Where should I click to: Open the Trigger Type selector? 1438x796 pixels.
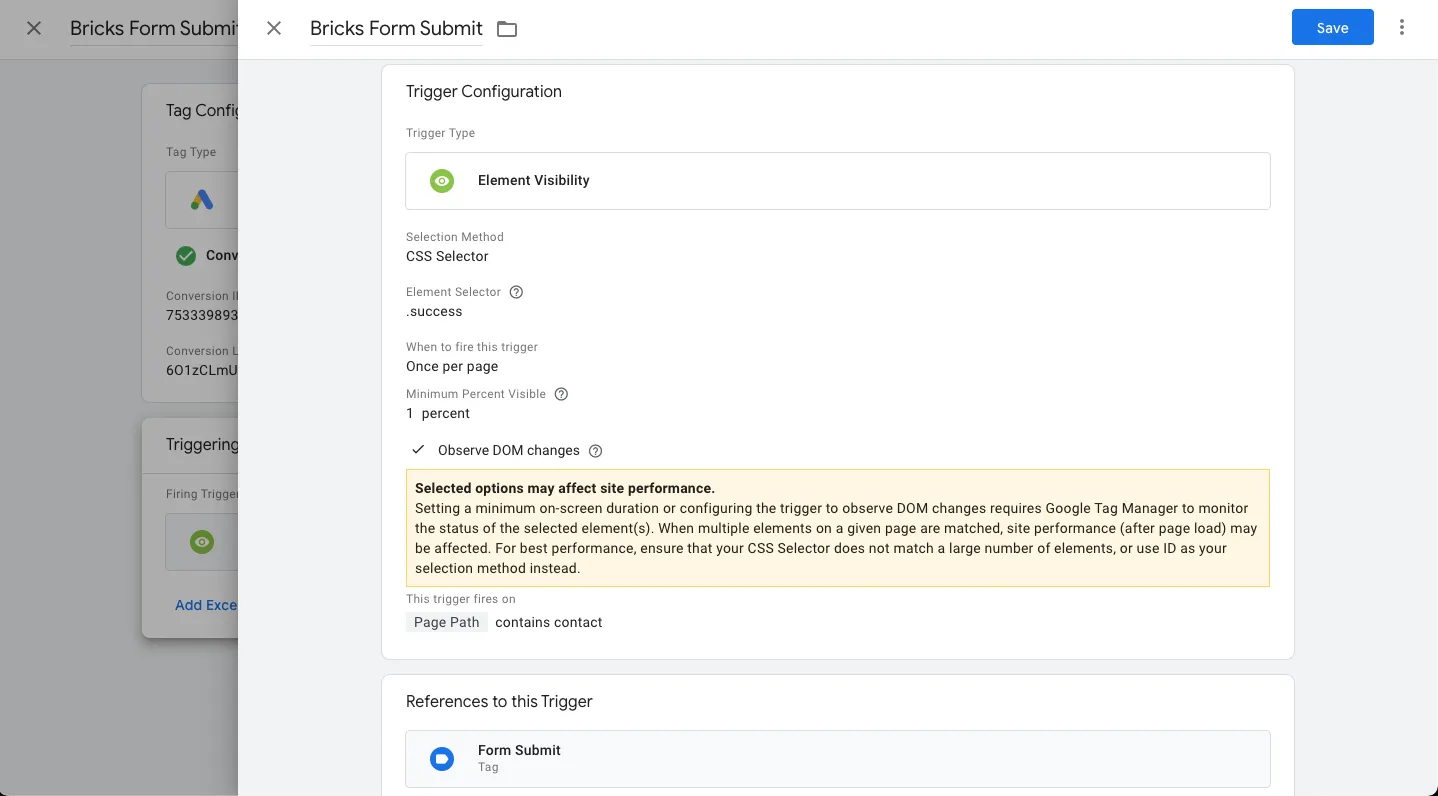coord(837,180)
